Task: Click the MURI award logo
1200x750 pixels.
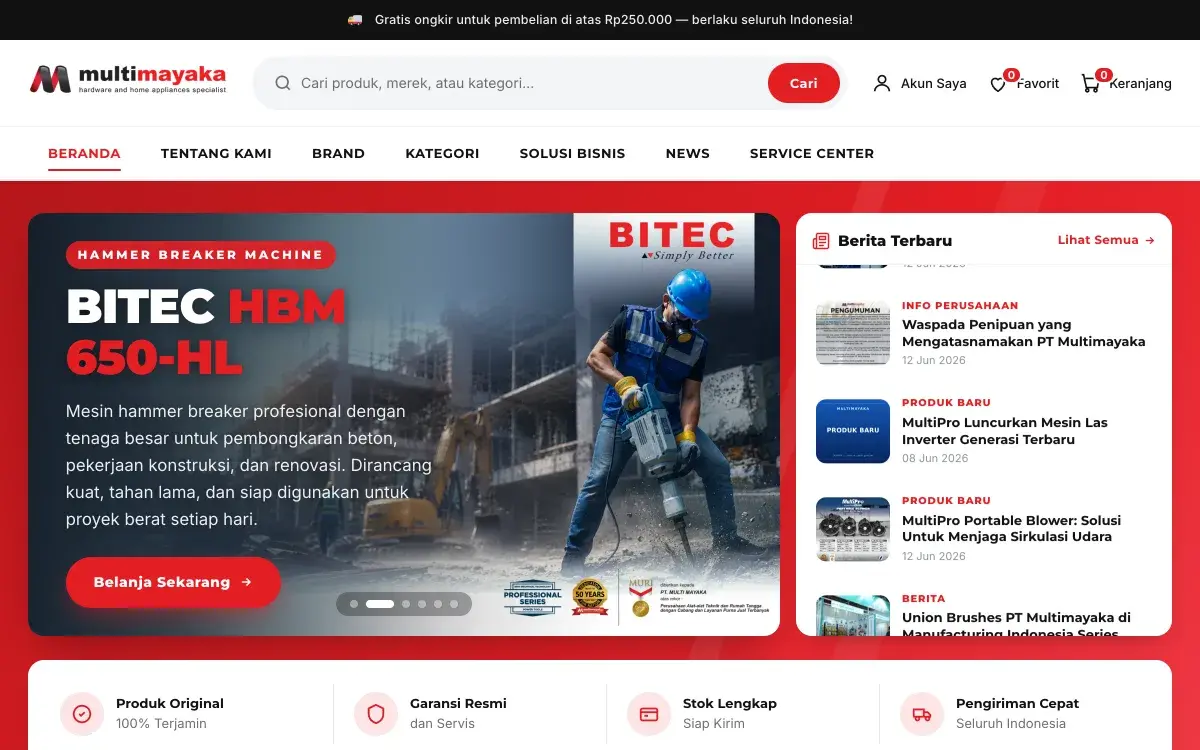Action: pos(640,596)
